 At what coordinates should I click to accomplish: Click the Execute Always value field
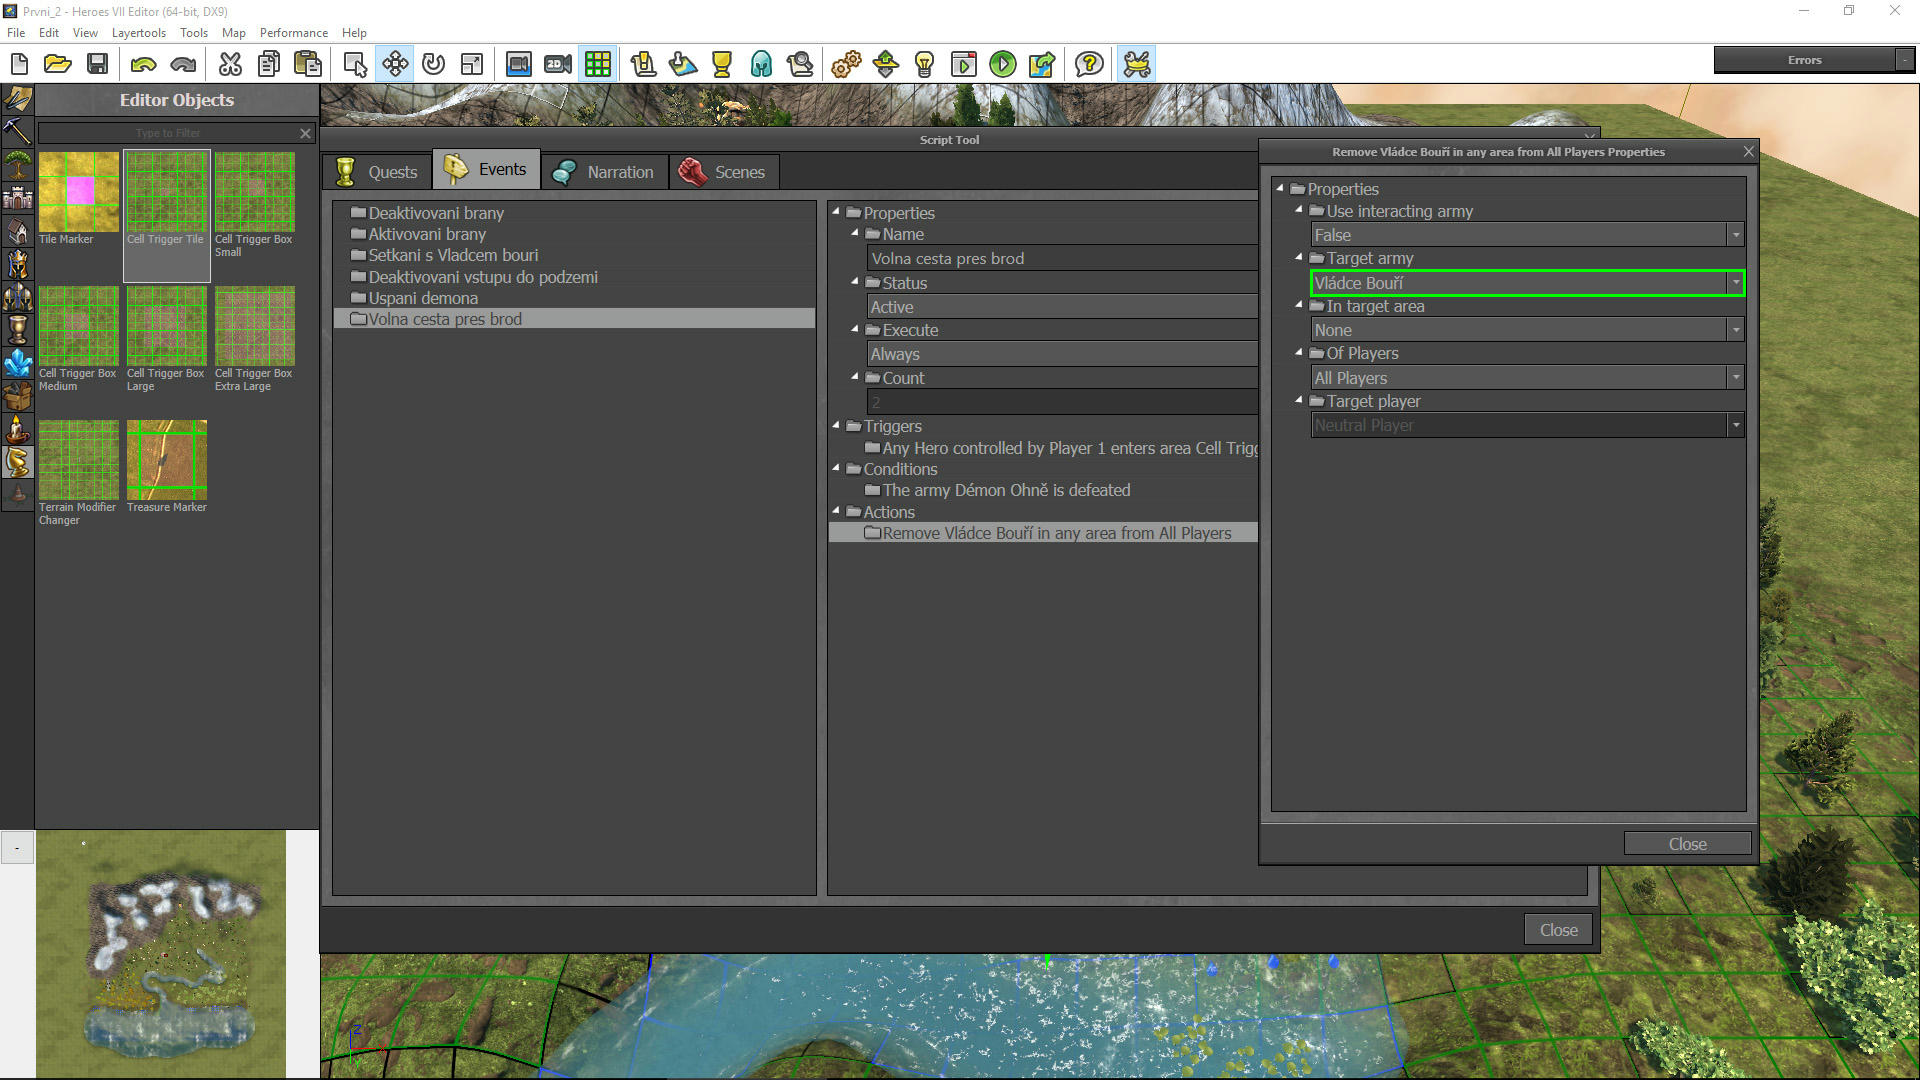coord(1062,354)
